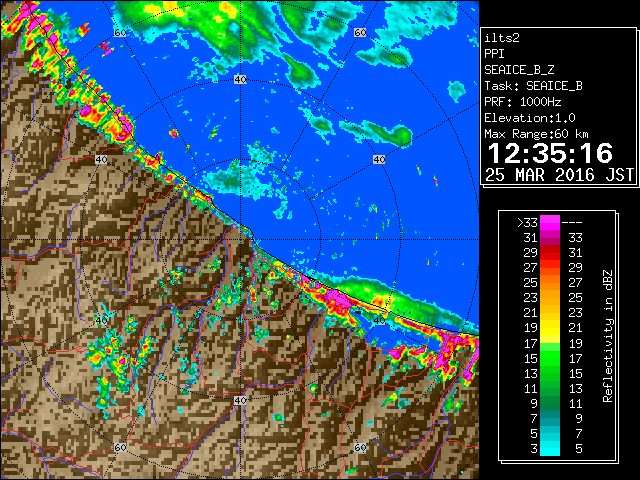Click the 'PRF: 1000Hz' value
The width and height of the screenshot is (640, 480).
click(x=522, y=102)
